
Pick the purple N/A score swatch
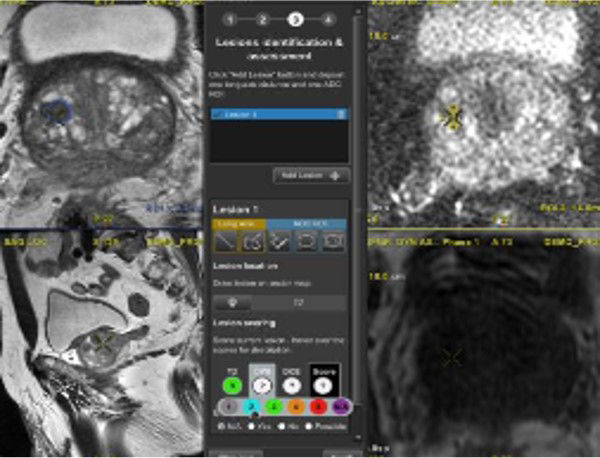click(x=341, y=407)
